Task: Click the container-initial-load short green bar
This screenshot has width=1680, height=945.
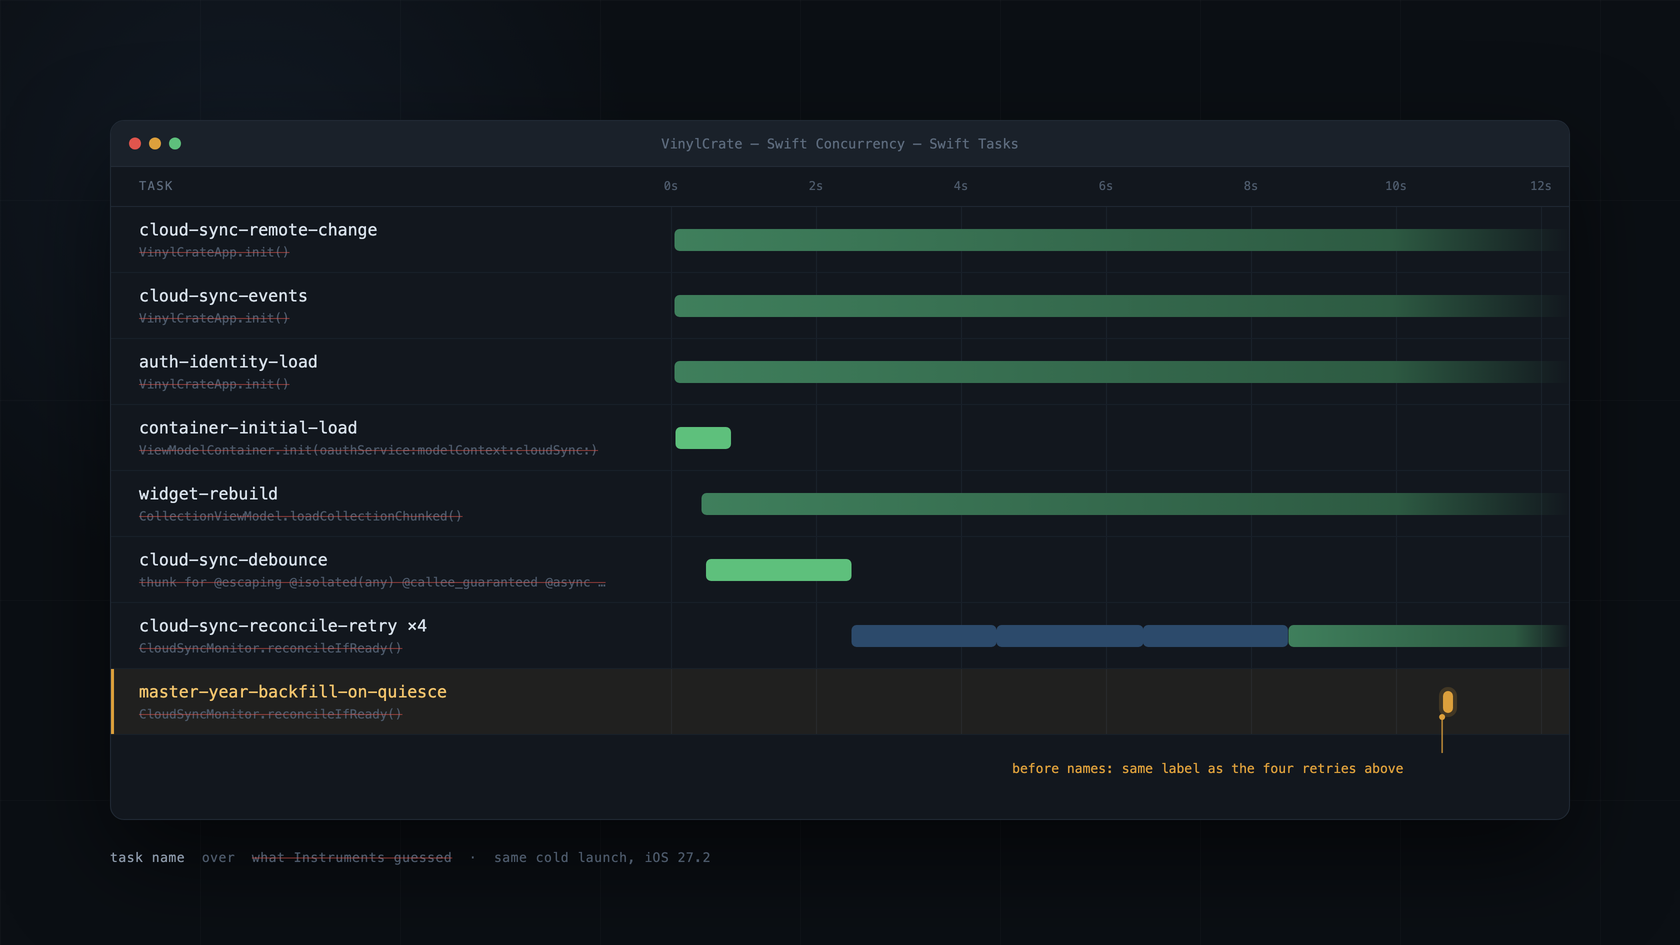Action: coord(703,438)
